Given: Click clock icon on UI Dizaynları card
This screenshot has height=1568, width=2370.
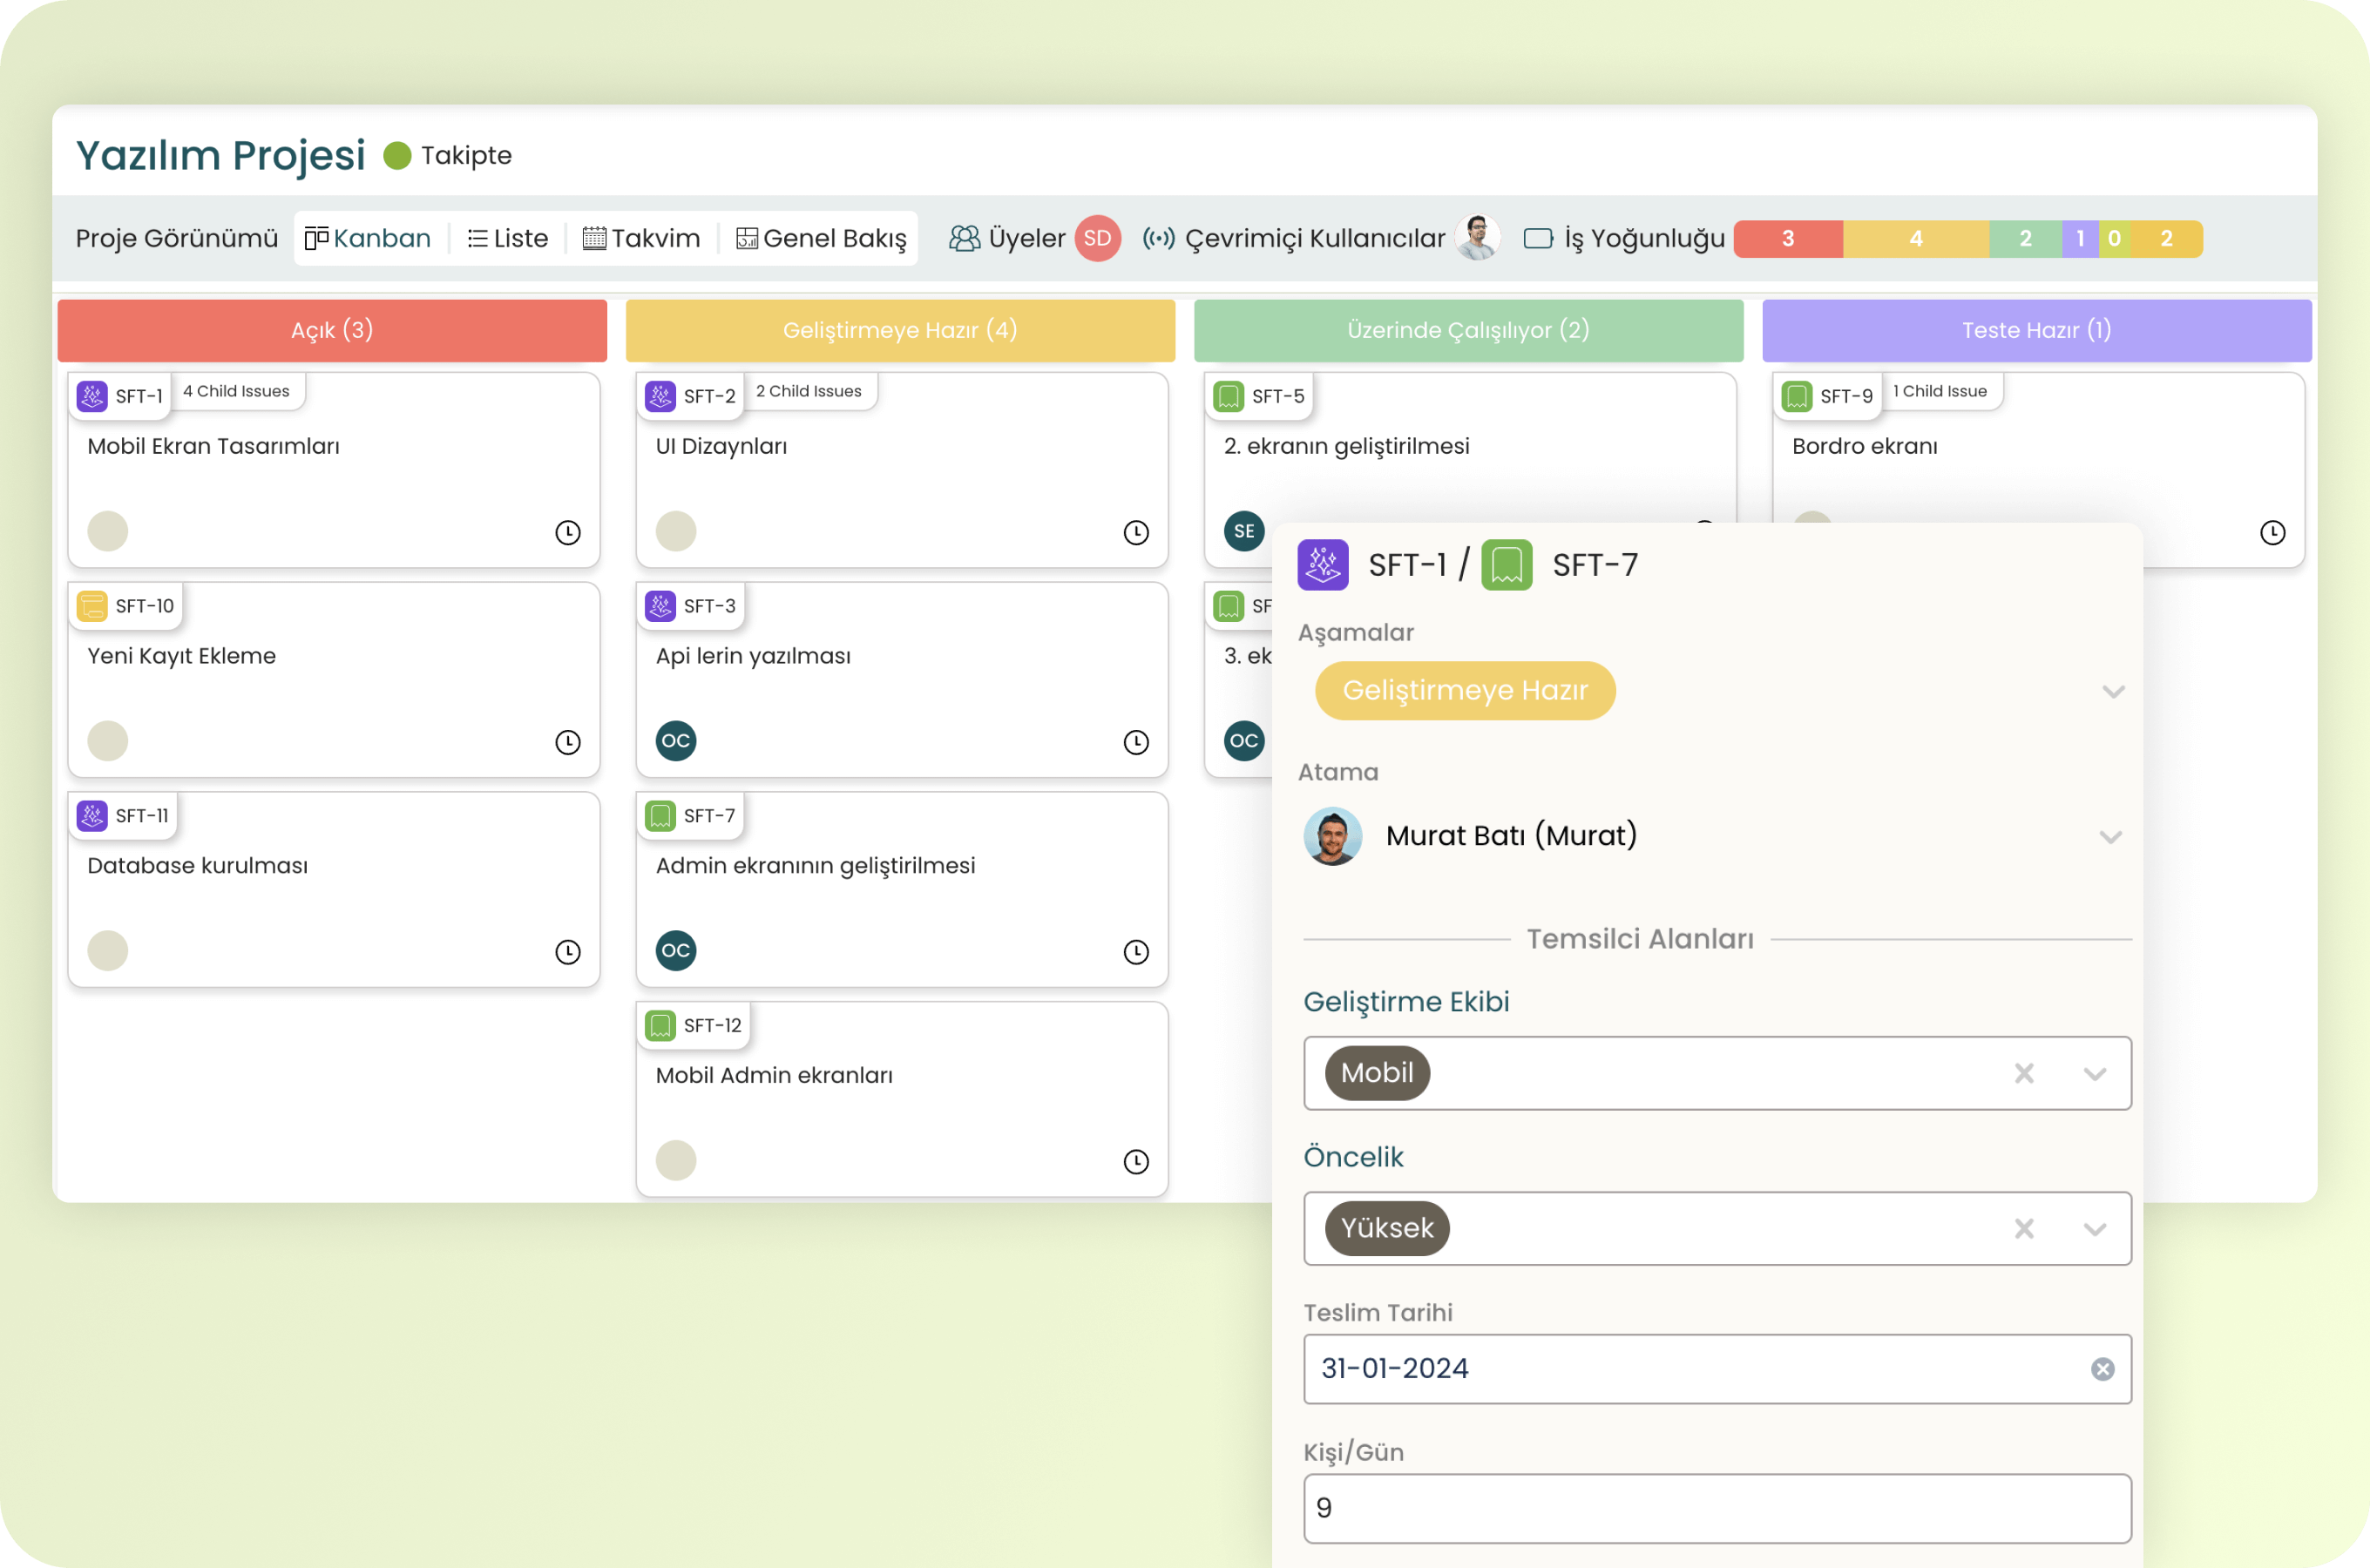Looking at the screenshot, I should point(1136,532).
